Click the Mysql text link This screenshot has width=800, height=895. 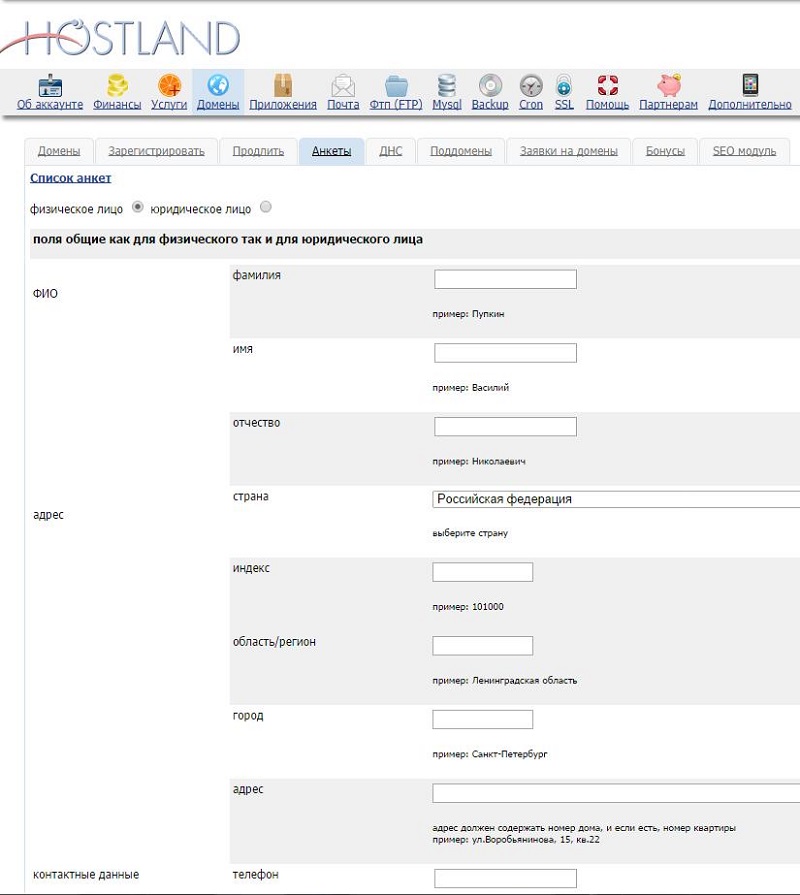[447, 104]
